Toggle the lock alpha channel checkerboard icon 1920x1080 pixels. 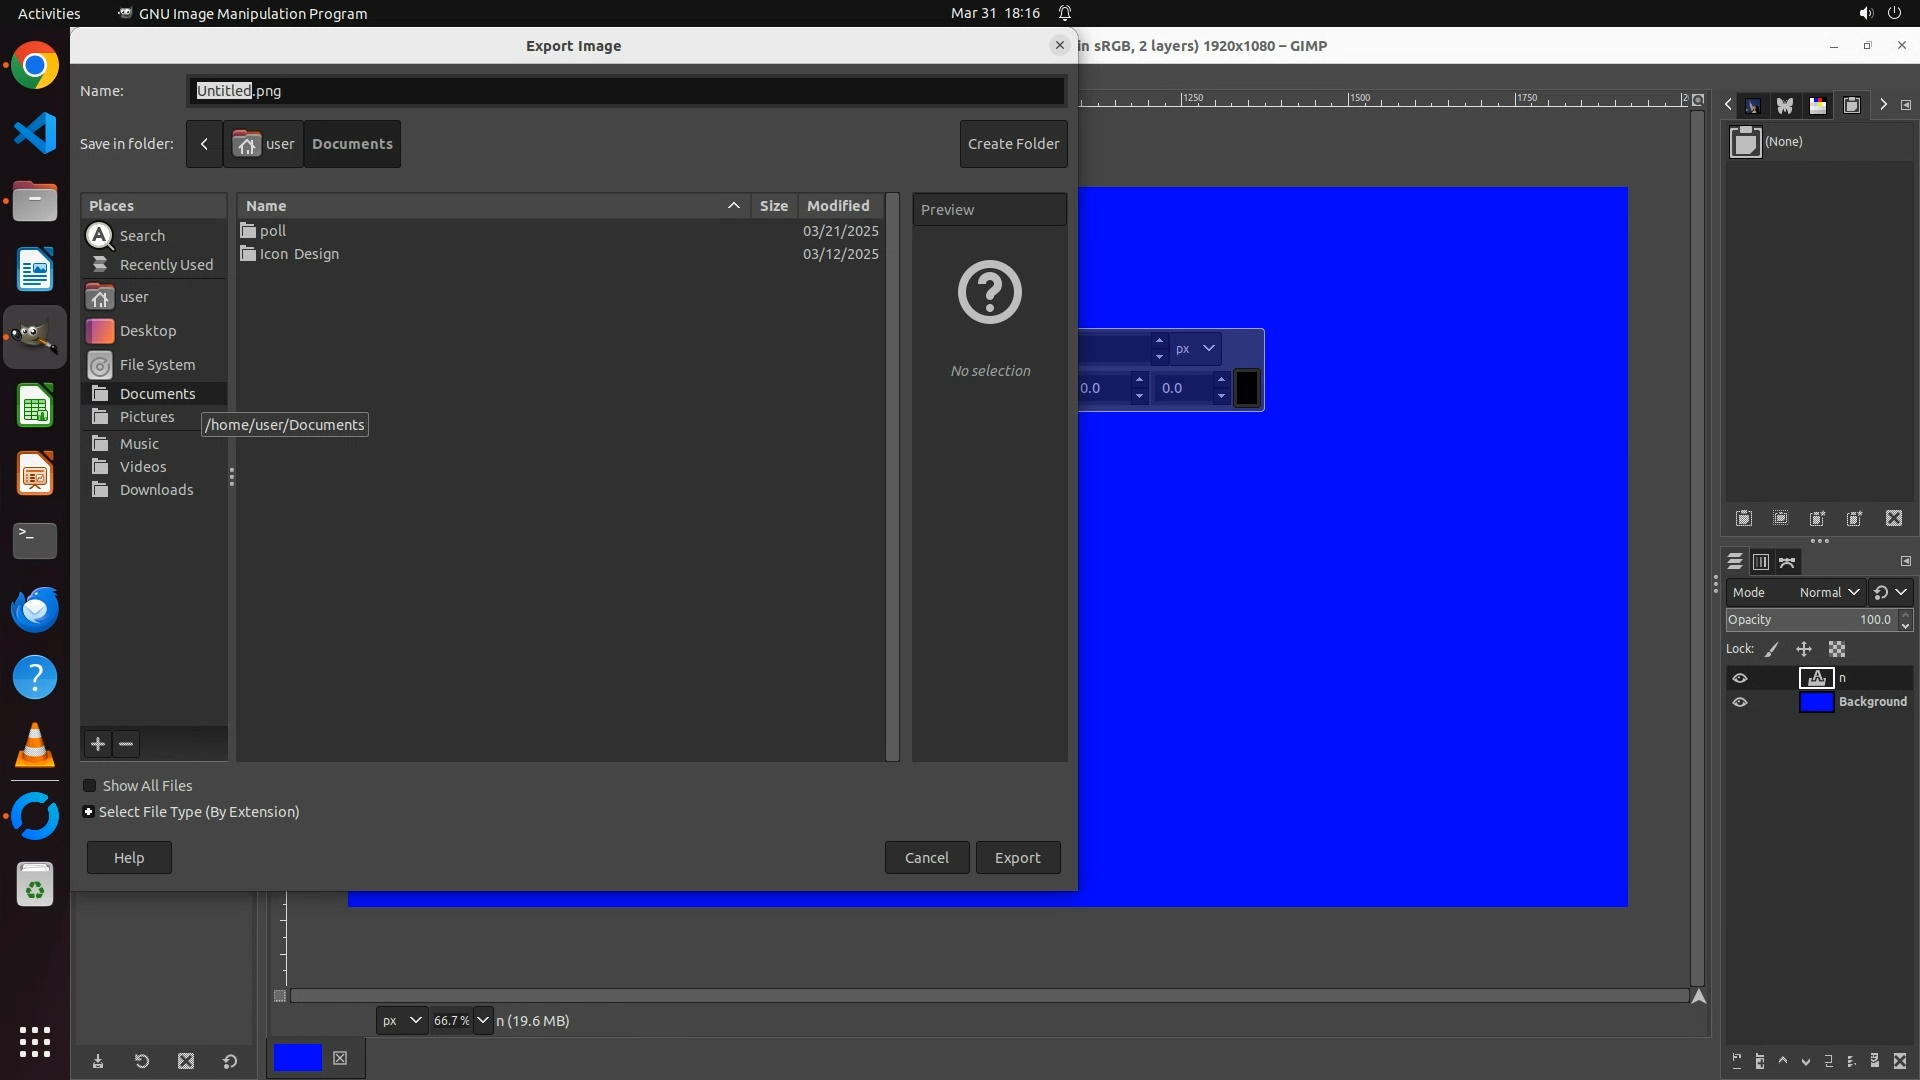tap(1837, 649)
